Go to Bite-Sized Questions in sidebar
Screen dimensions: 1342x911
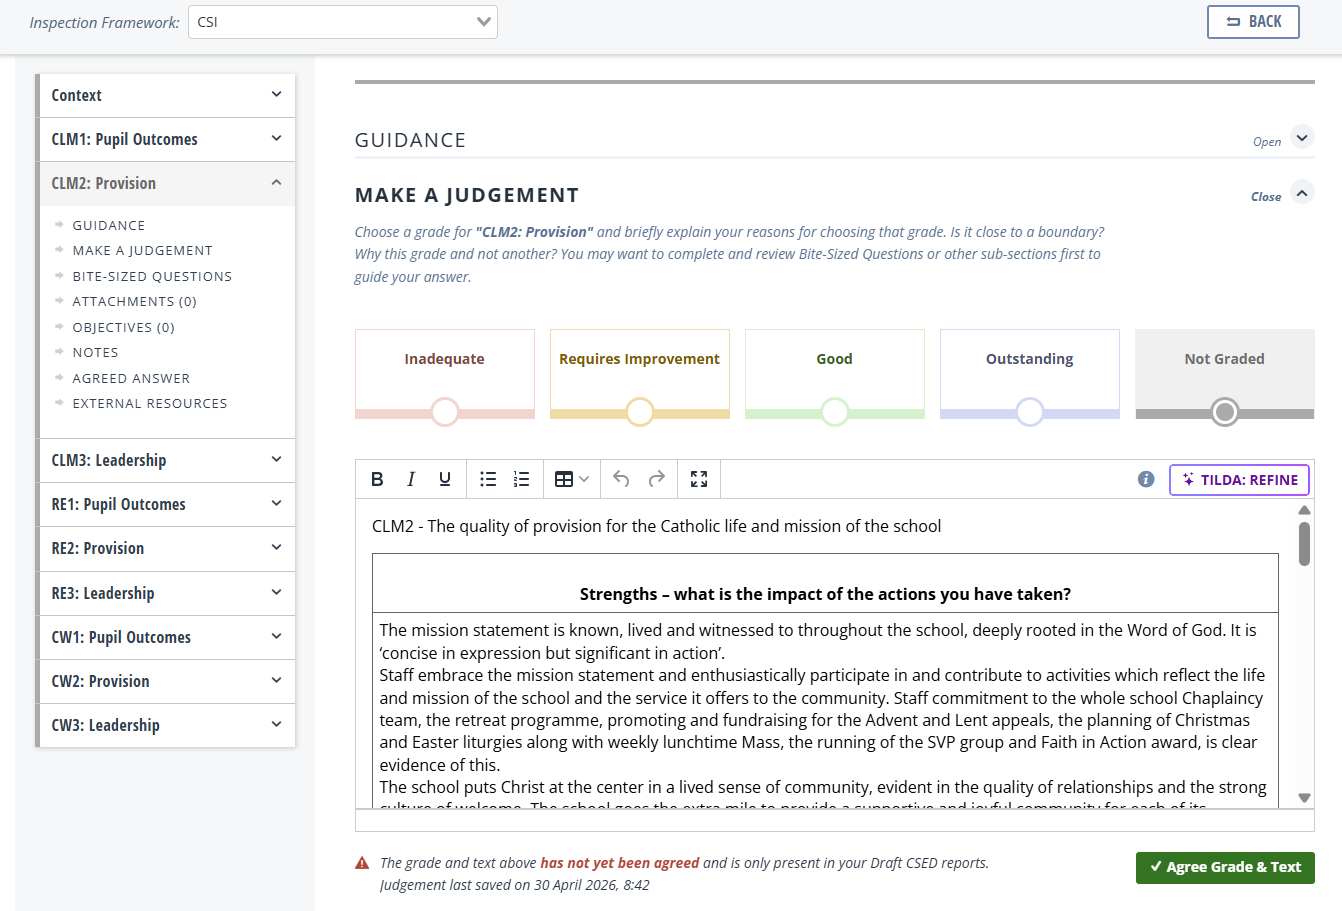(x=152, y=276)
